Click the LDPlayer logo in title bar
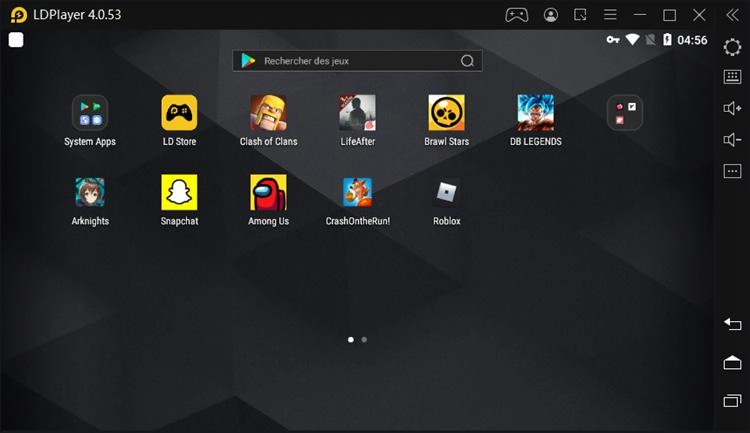This screenshot has width=750, height=433. tap(19, 15)
